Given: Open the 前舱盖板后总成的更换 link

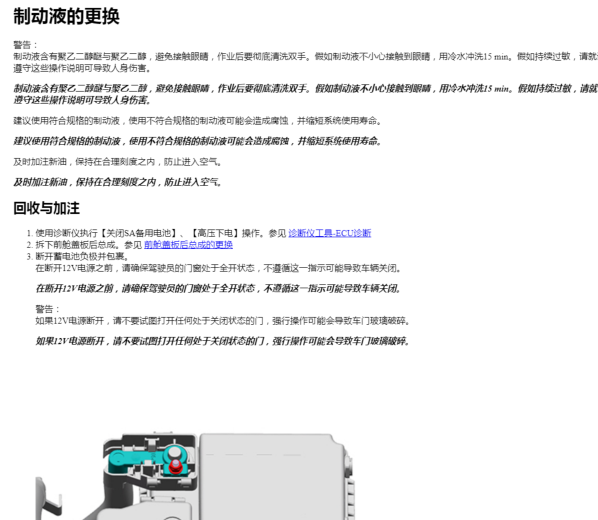Looking at the screenshot, I should [x=188, y=245].
